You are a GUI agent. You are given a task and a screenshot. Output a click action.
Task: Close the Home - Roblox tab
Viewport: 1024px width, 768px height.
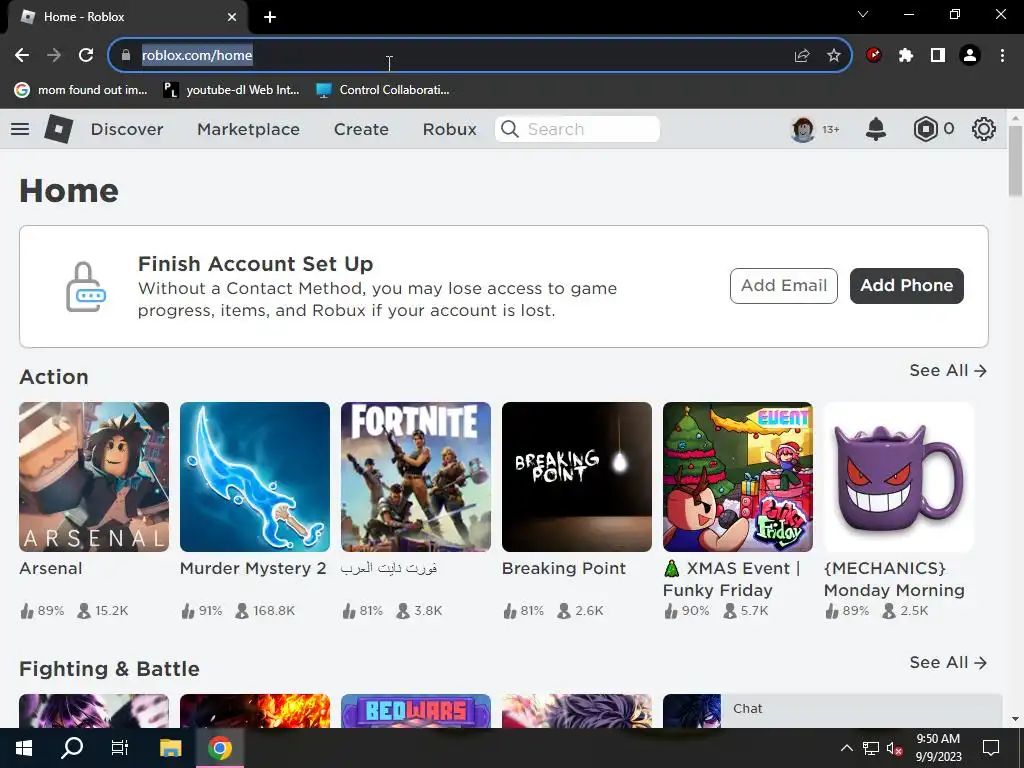(x=232, y=17)
